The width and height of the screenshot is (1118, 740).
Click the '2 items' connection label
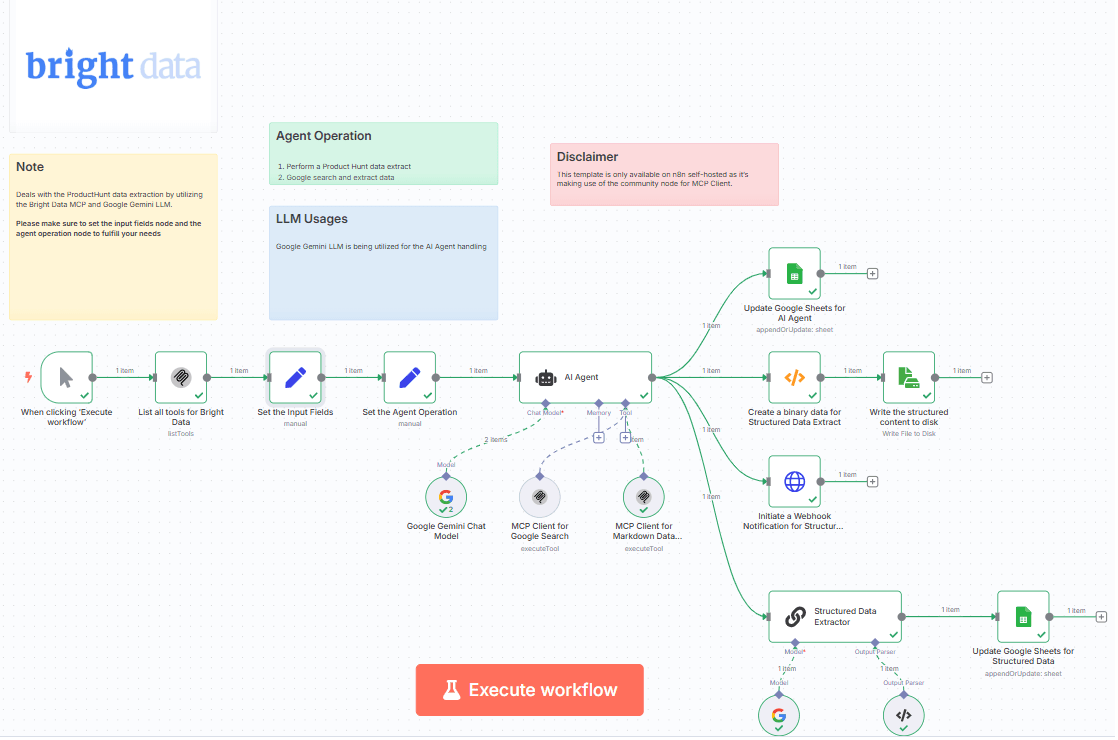496,440
